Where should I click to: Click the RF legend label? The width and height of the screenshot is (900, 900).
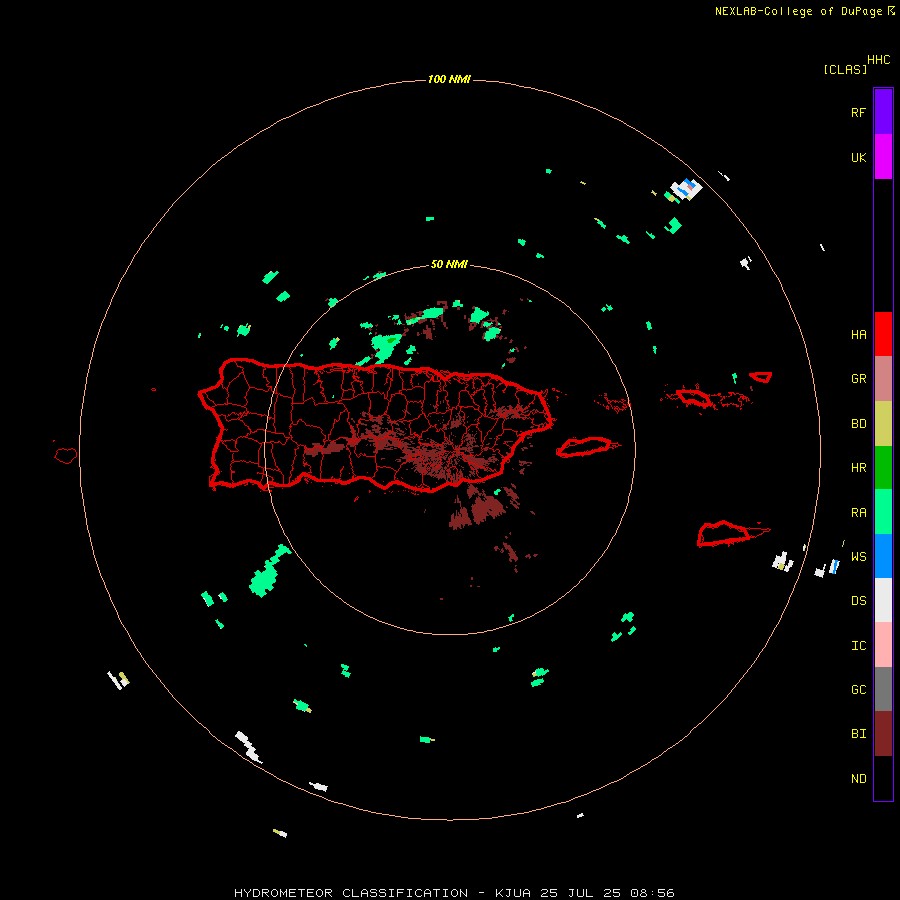pyautogui.click(x=858, y=112)
